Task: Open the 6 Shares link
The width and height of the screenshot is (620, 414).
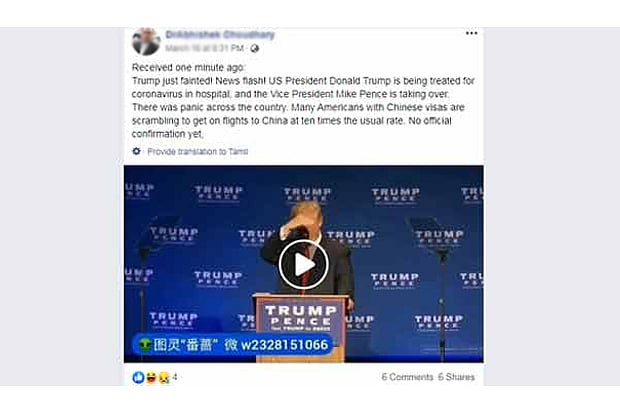Action: click(x=456, y=377)
